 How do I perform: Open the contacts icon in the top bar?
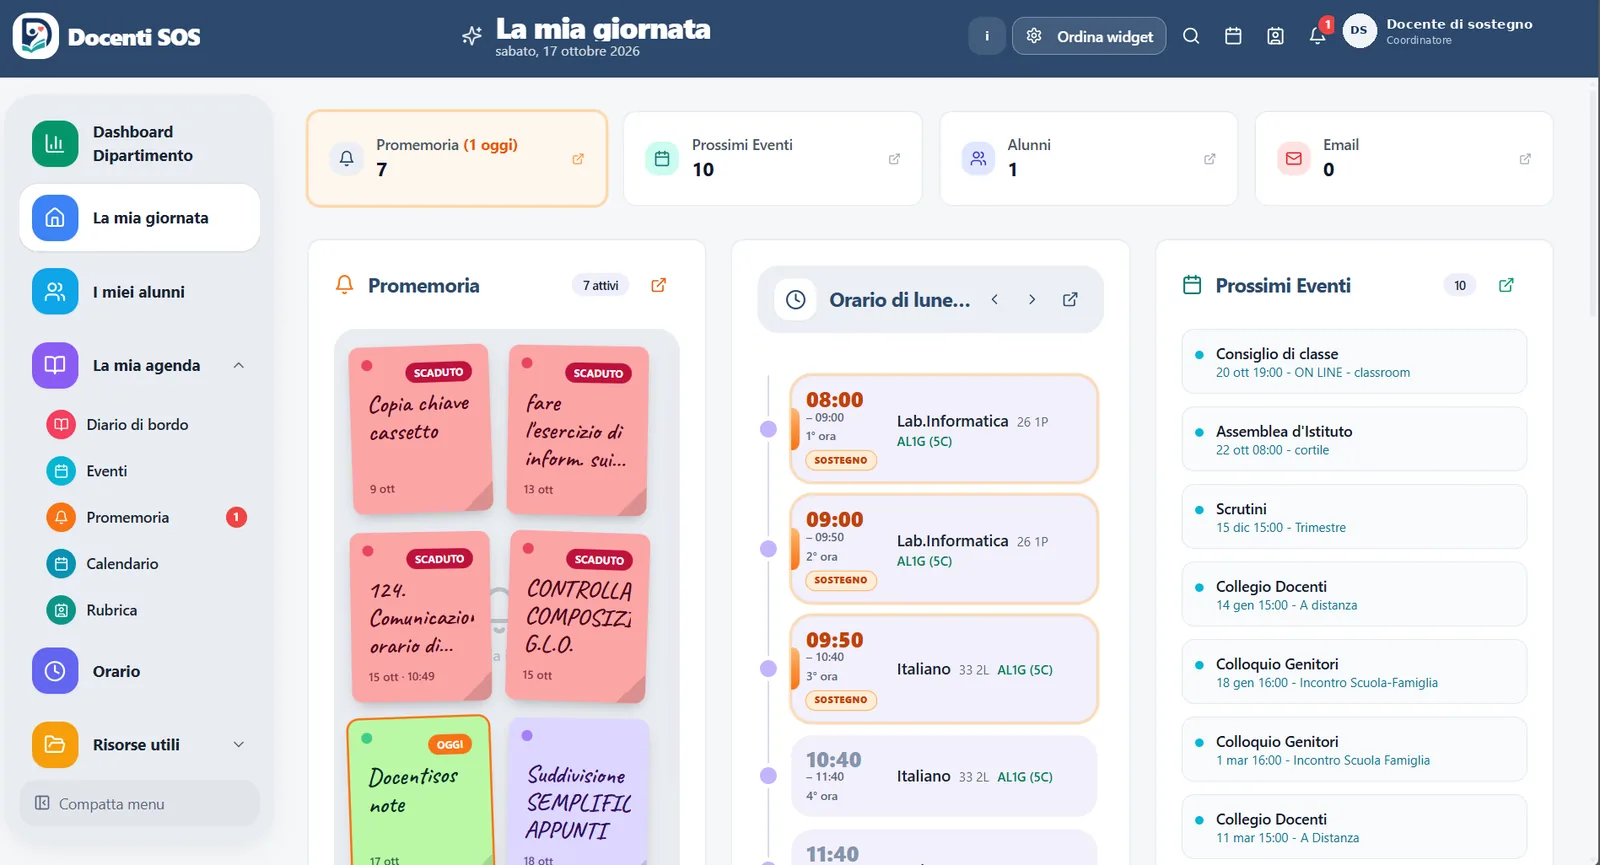(1275, 36)
